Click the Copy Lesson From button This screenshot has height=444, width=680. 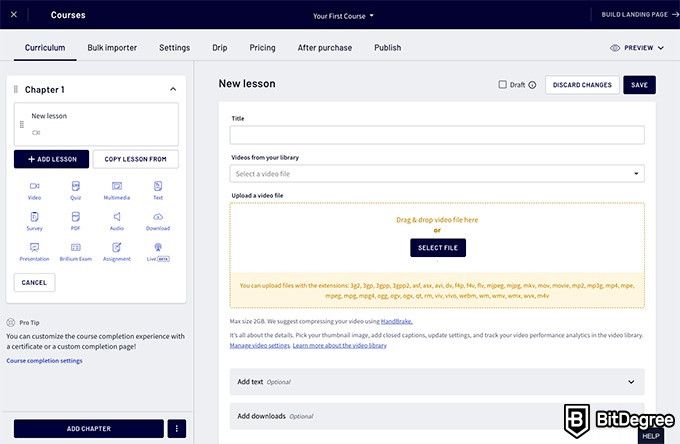click(135, 159)
